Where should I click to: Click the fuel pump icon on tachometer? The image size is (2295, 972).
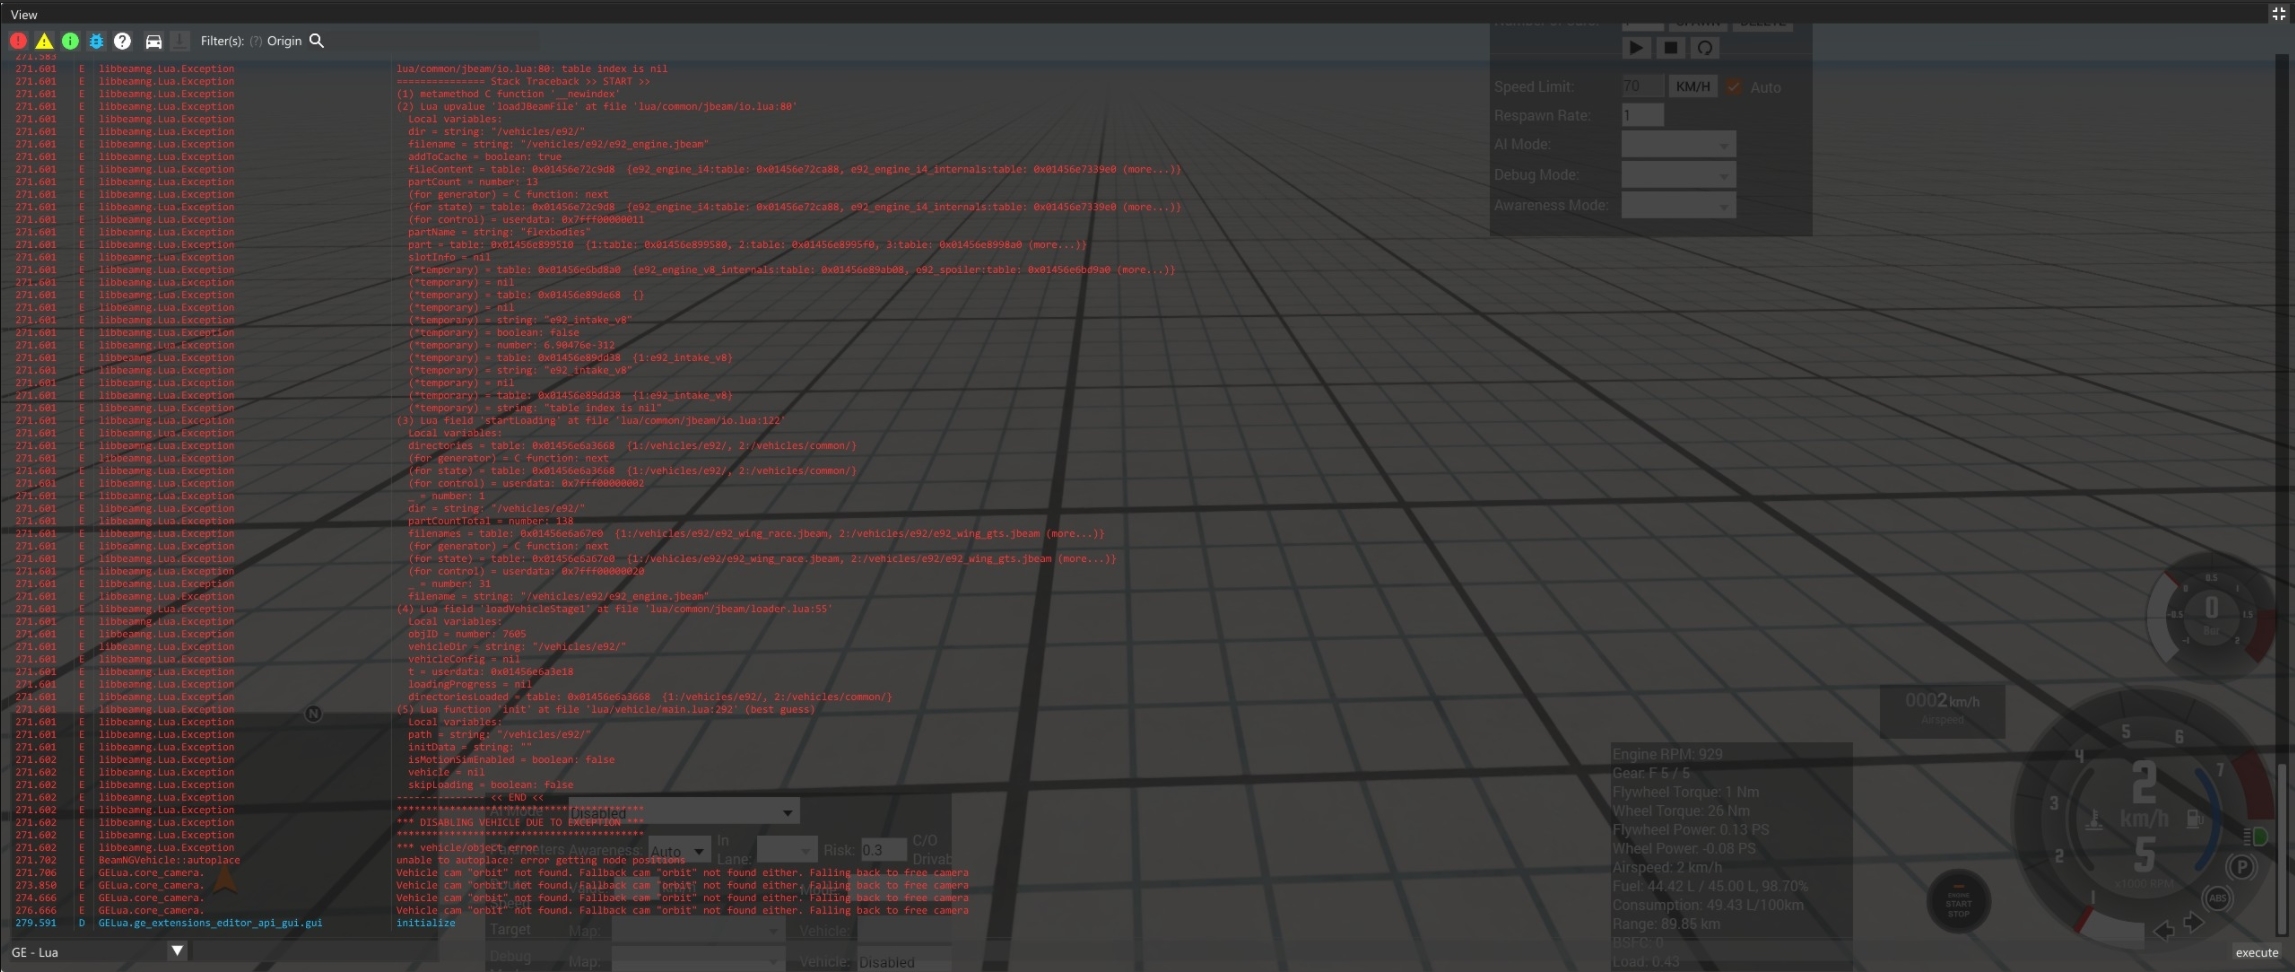2195,820
